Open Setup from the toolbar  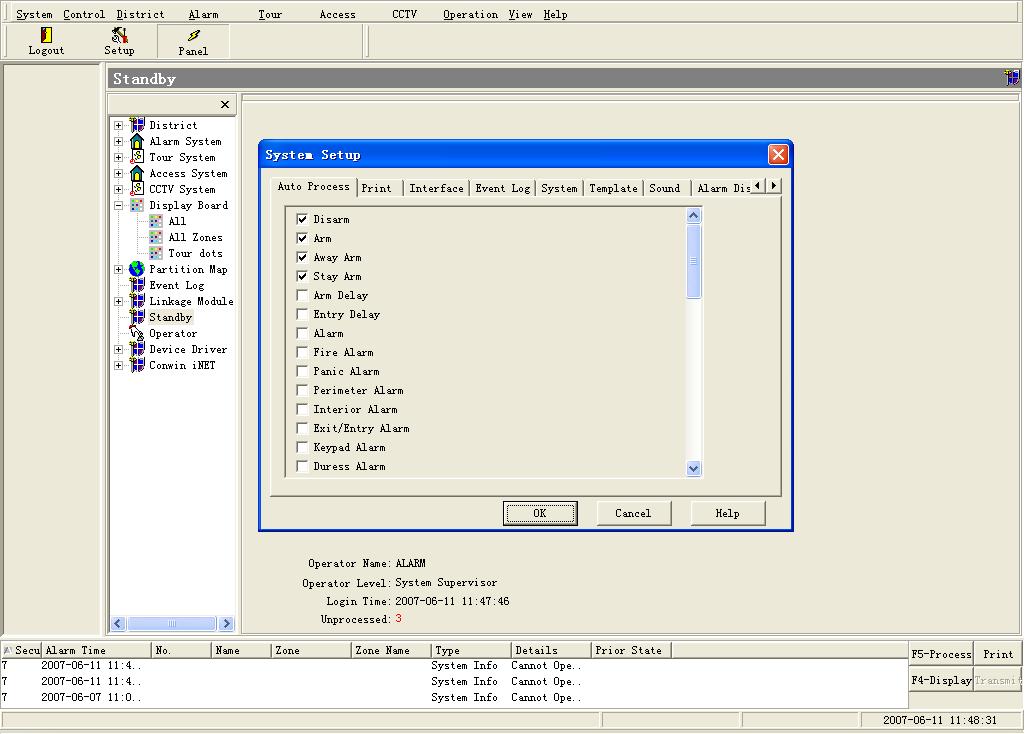point(119,41)
